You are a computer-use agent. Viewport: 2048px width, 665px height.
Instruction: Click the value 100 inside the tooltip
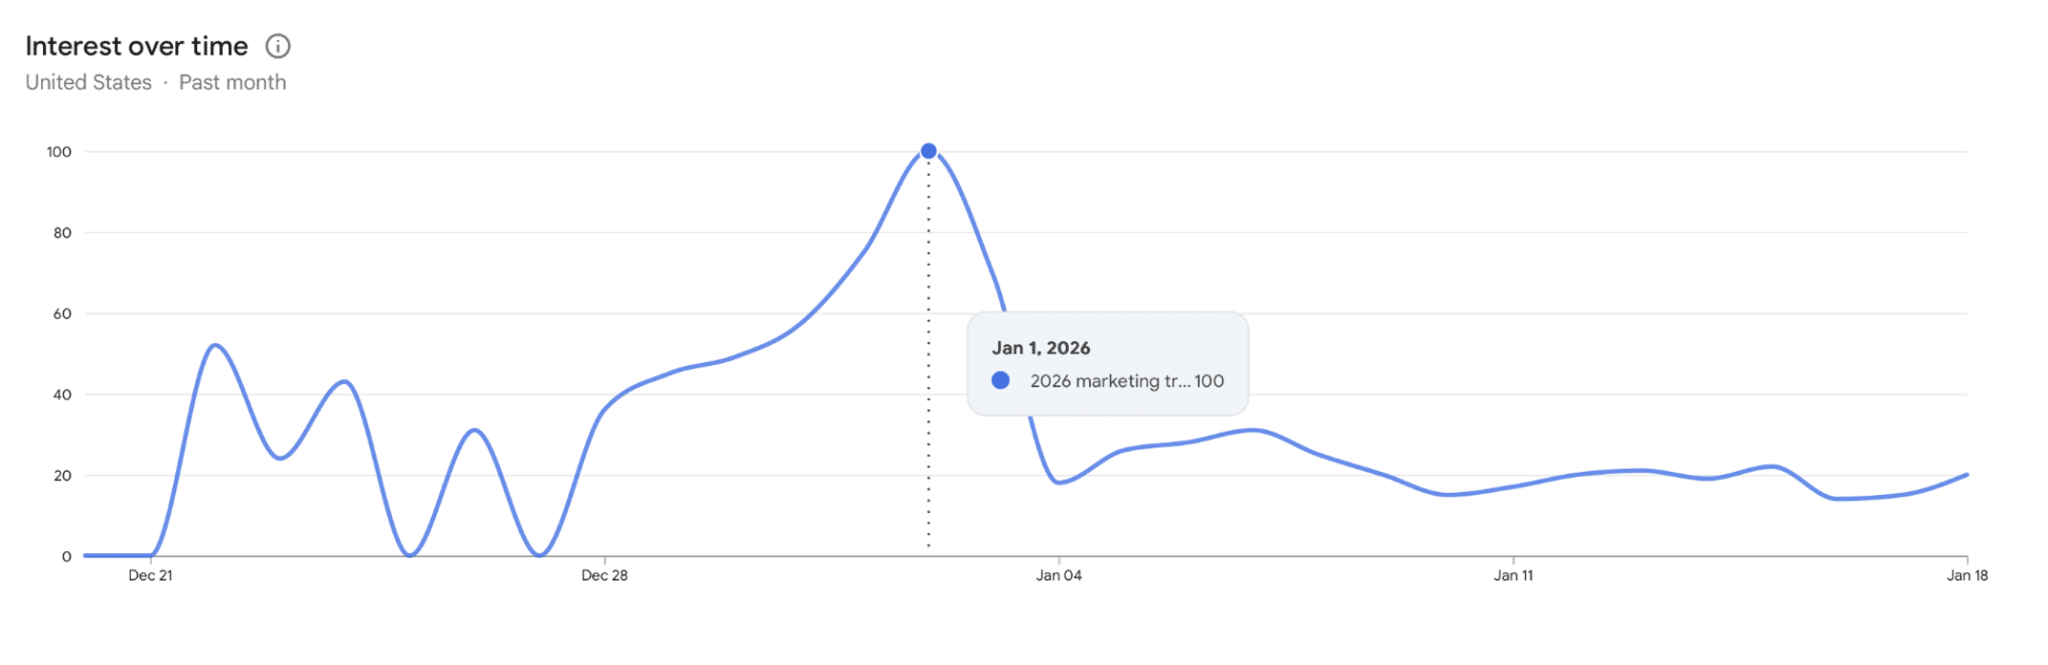[x=1209, y=381]
